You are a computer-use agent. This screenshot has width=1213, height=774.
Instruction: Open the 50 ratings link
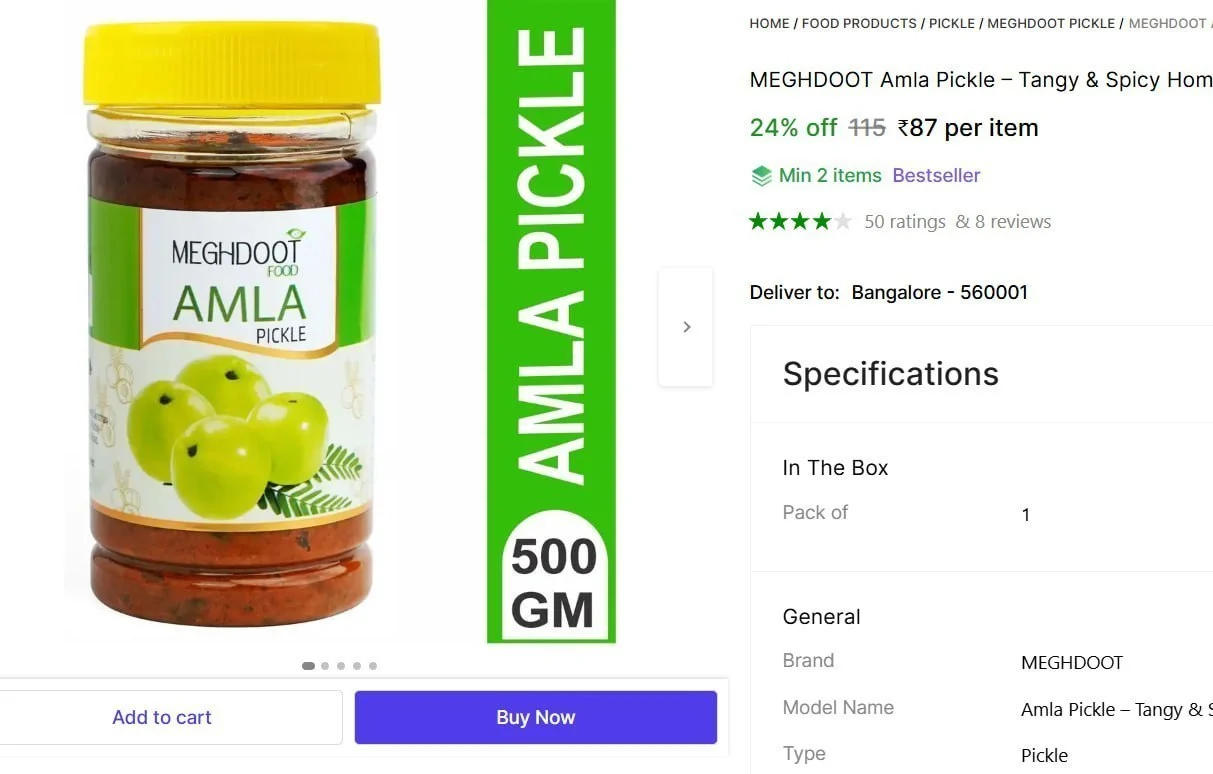pos(905,222)
